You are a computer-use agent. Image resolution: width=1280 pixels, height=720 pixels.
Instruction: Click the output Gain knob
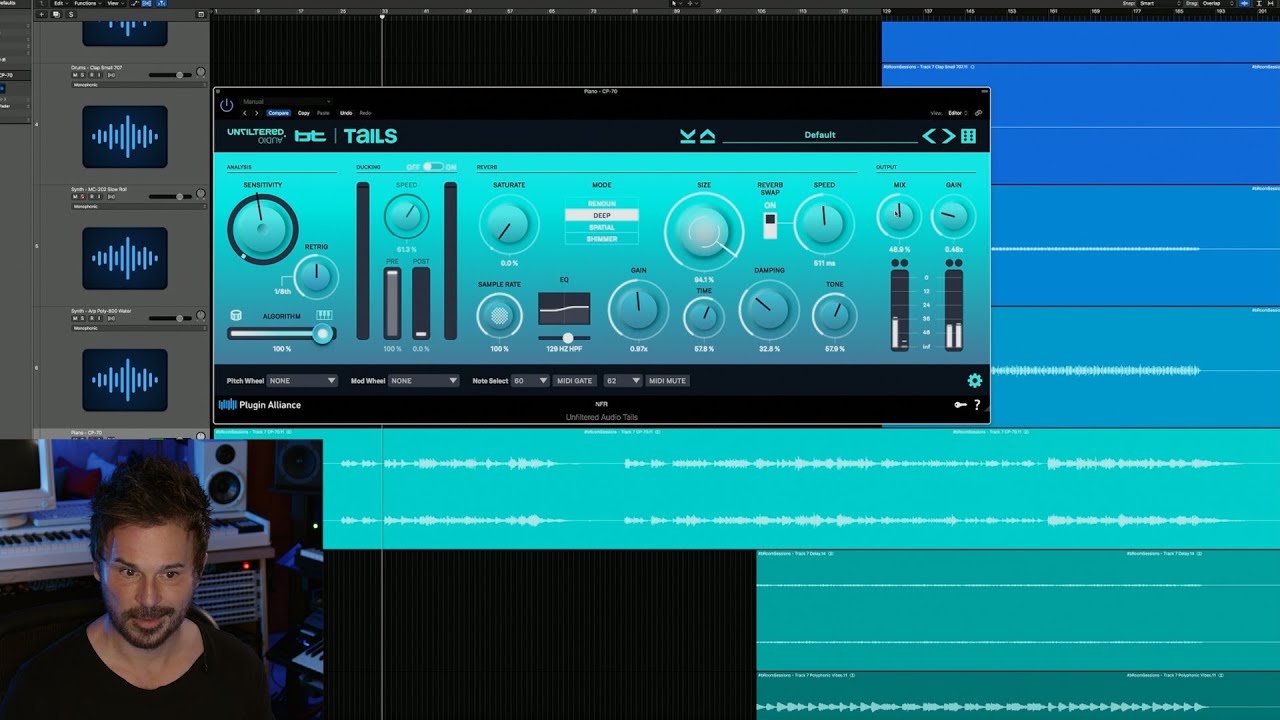[x=953, y=216]
